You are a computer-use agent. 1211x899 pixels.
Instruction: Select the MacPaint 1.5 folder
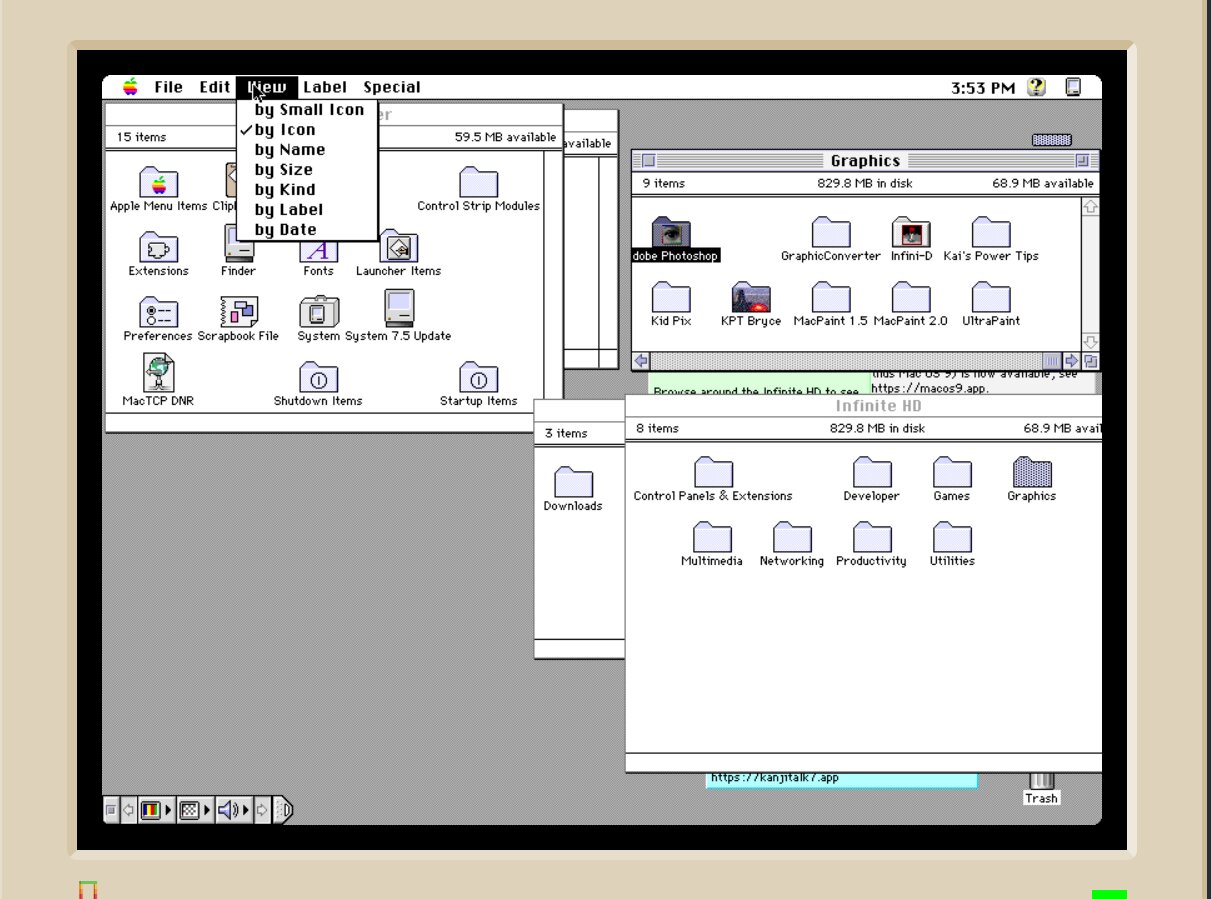pos(831,297)
